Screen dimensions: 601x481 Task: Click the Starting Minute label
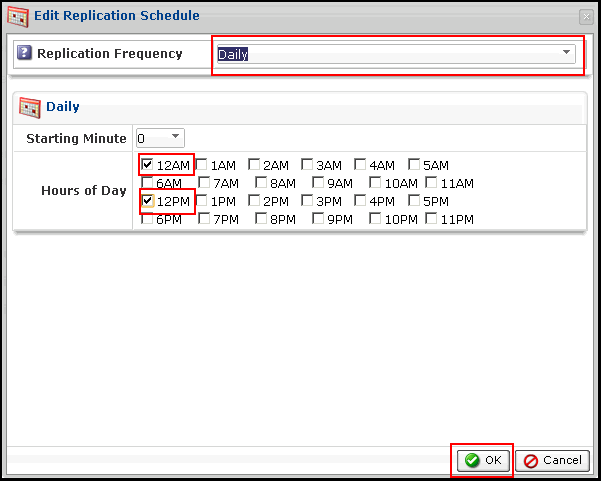[76, 138]
